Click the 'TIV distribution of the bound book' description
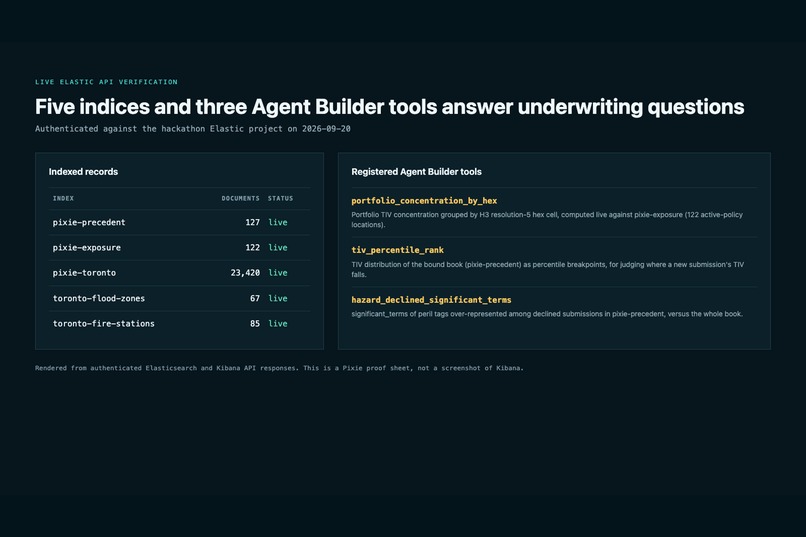 pos(547,269)
